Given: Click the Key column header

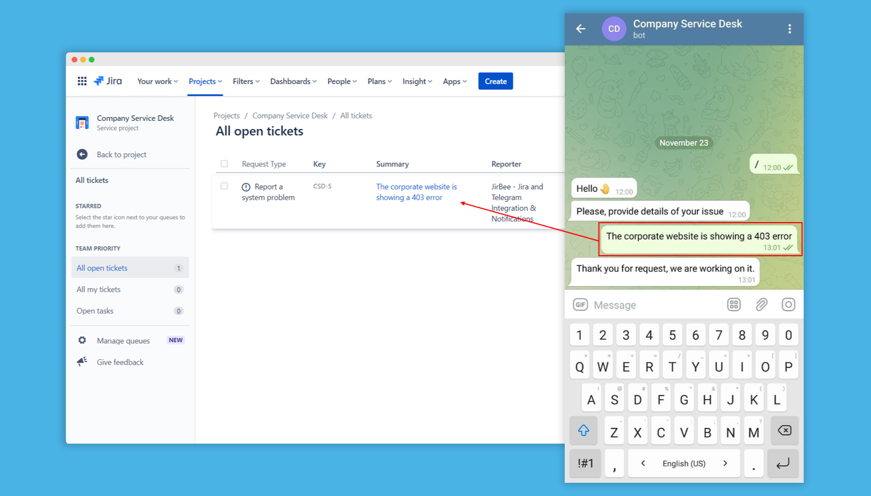Looking at the screenshot, I should [x=319, y=164].
